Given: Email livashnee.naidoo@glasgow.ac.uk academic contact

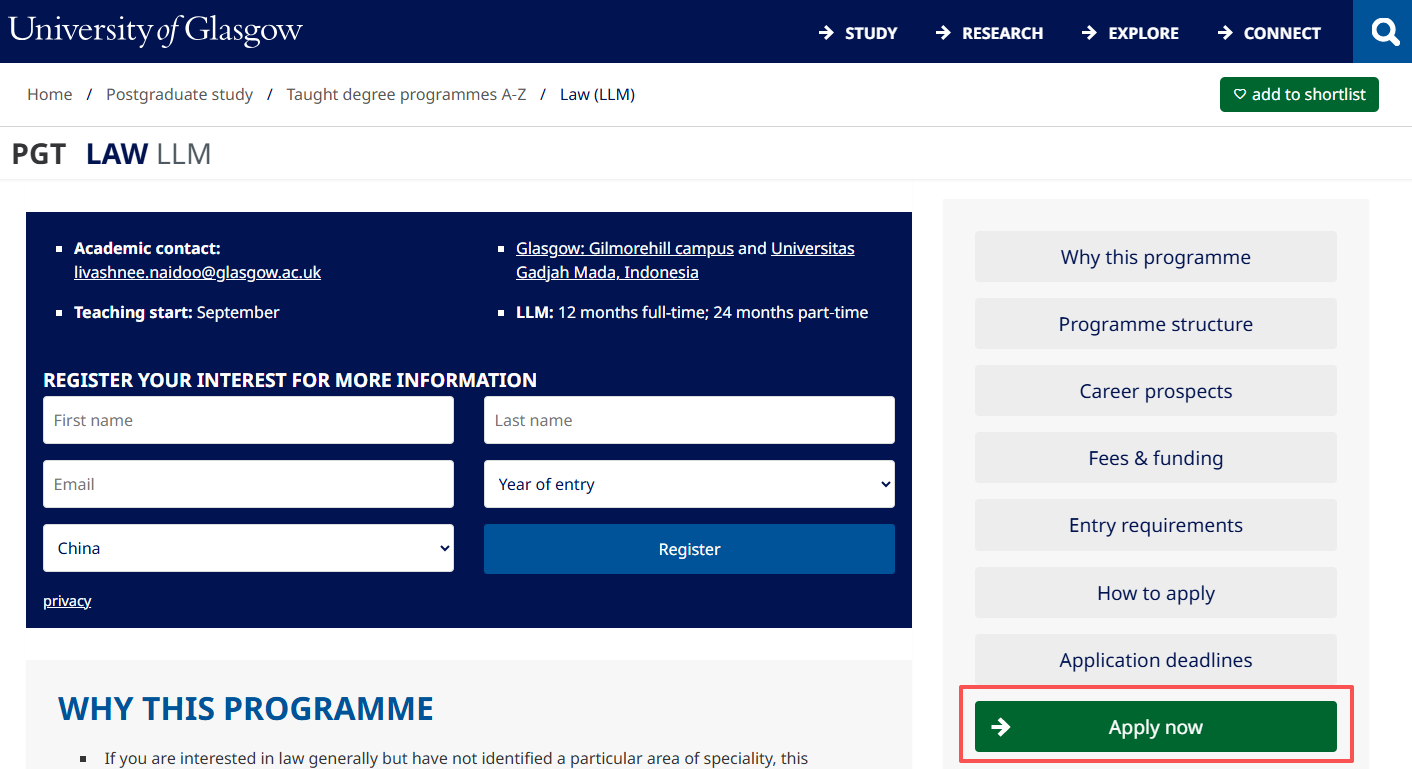Looking at the screenshot, I should [x=197, y=272].
